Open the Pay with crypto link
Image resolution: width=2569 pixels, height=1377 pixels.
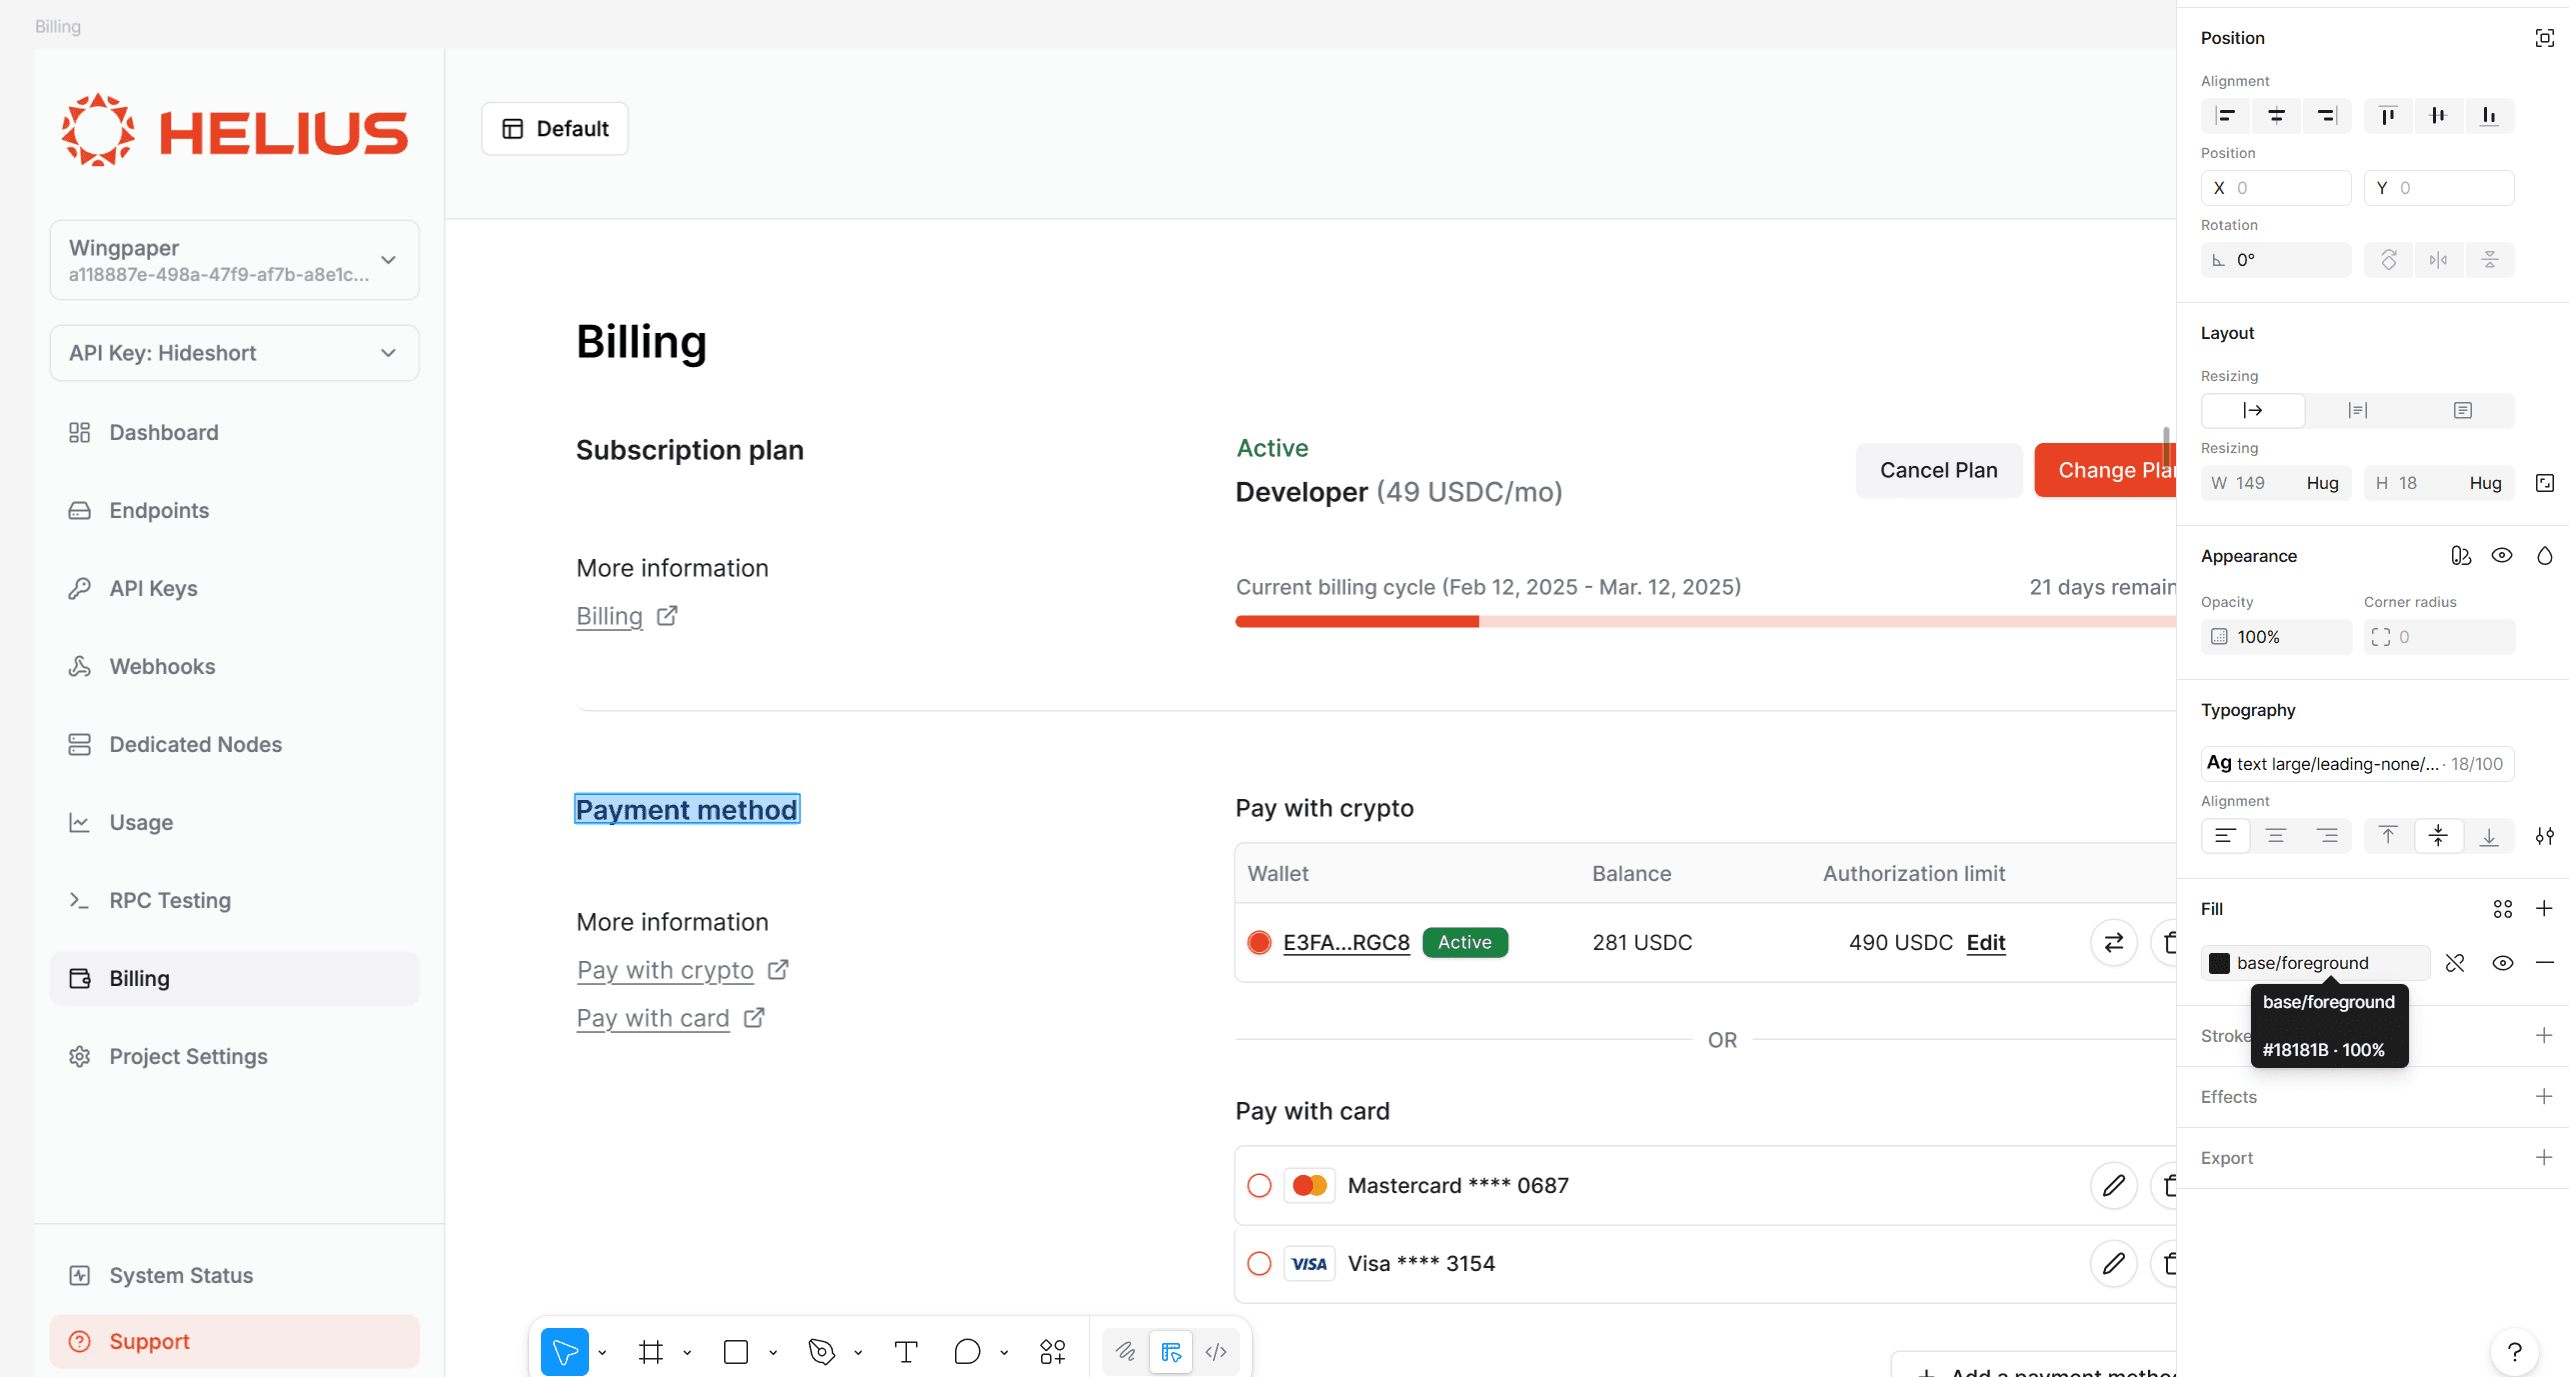click(x=665, y=970)
